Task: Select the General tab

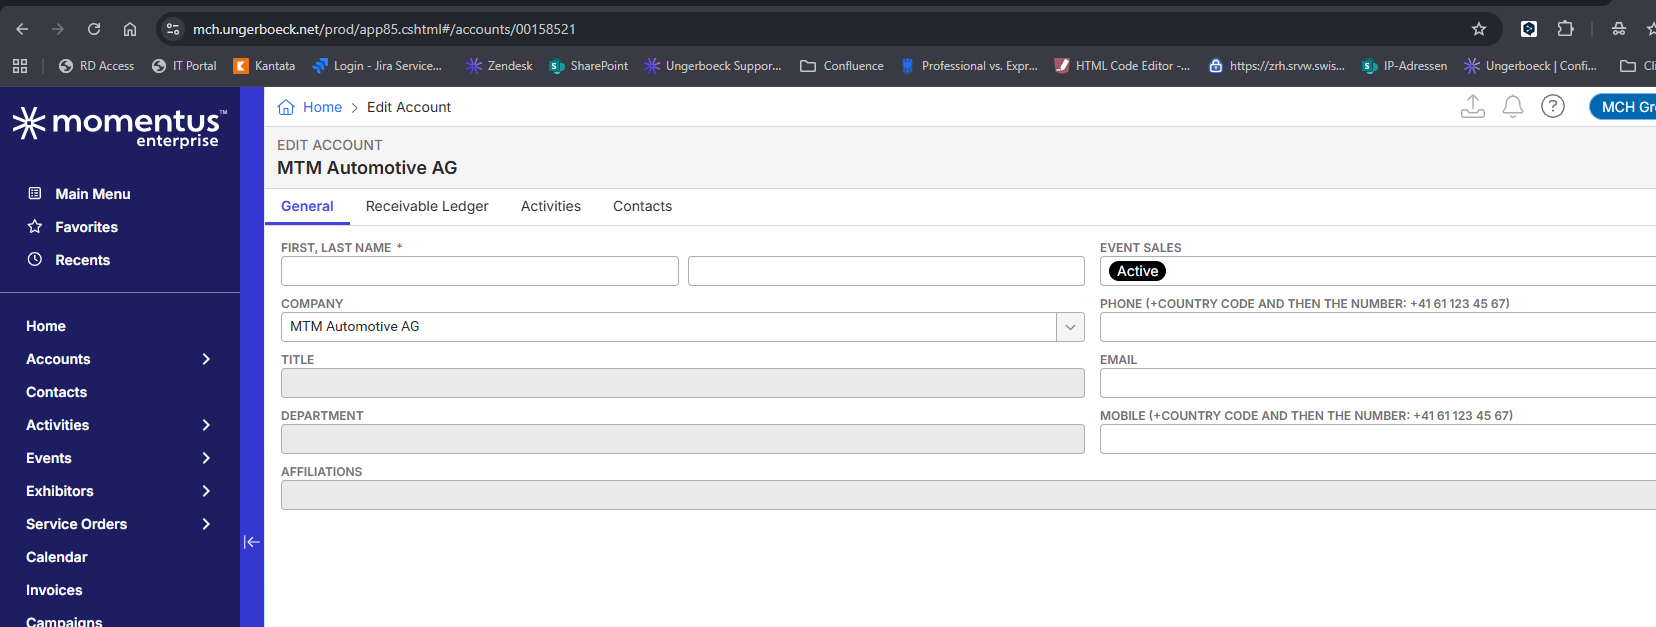Action: coord(307,206)
